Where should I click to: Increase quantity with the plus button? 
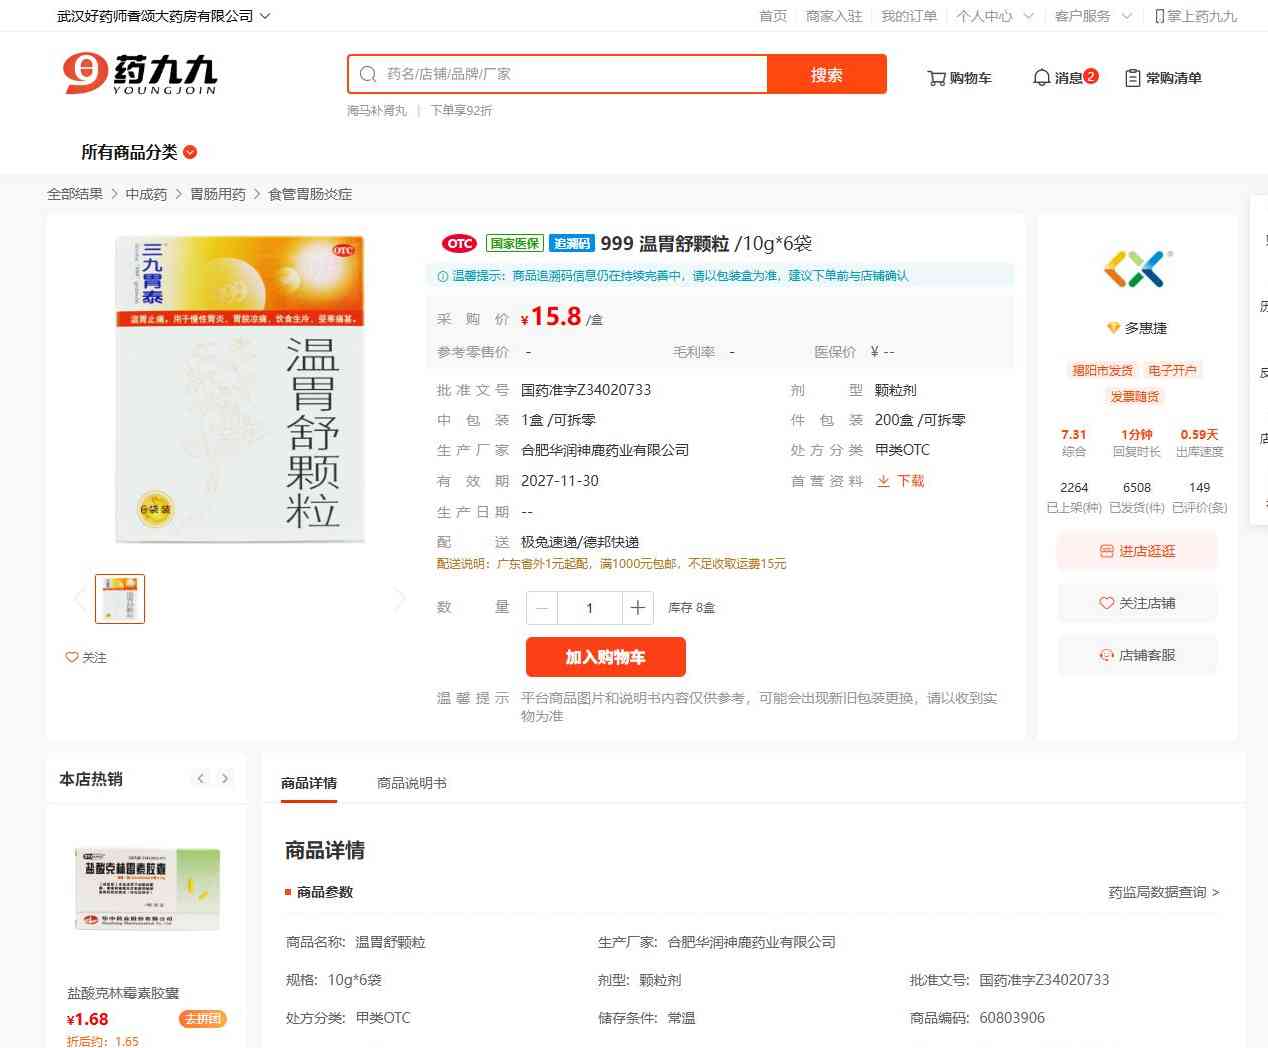pyautogui.click(x=637, y=608)
